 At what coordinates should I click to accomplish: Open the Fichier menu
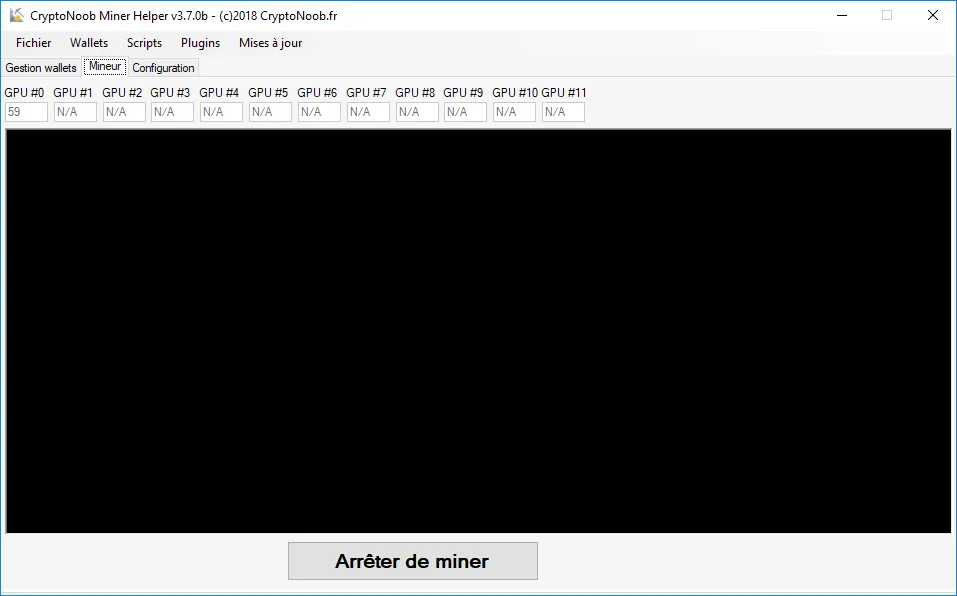(x=34, y=43)
